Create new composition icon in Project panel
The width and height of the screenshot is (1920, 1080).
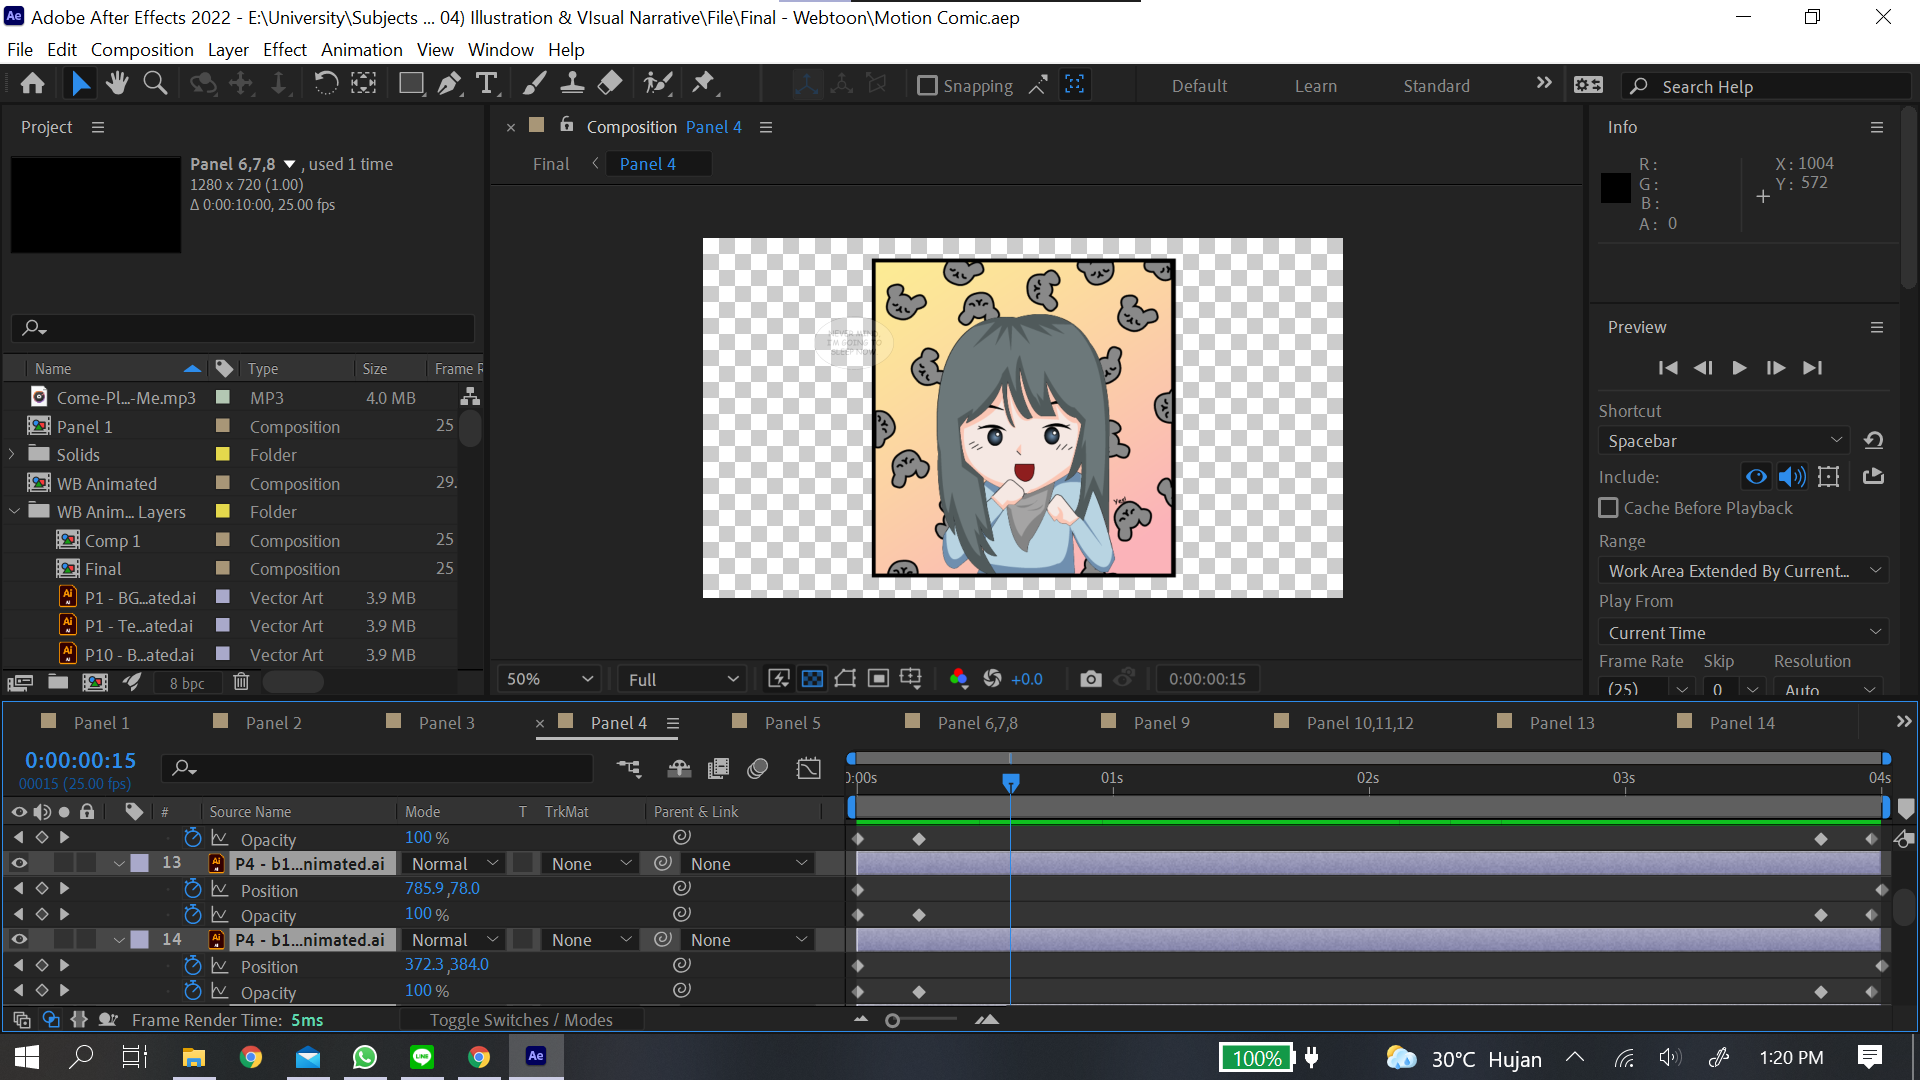click(95, 682)
